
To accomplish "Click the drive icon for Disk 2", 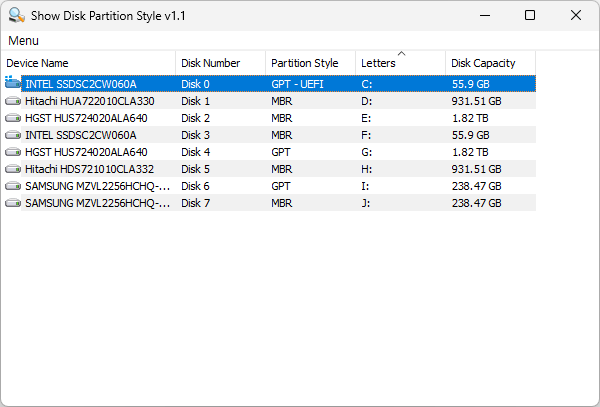I will (x=13, y=118).
